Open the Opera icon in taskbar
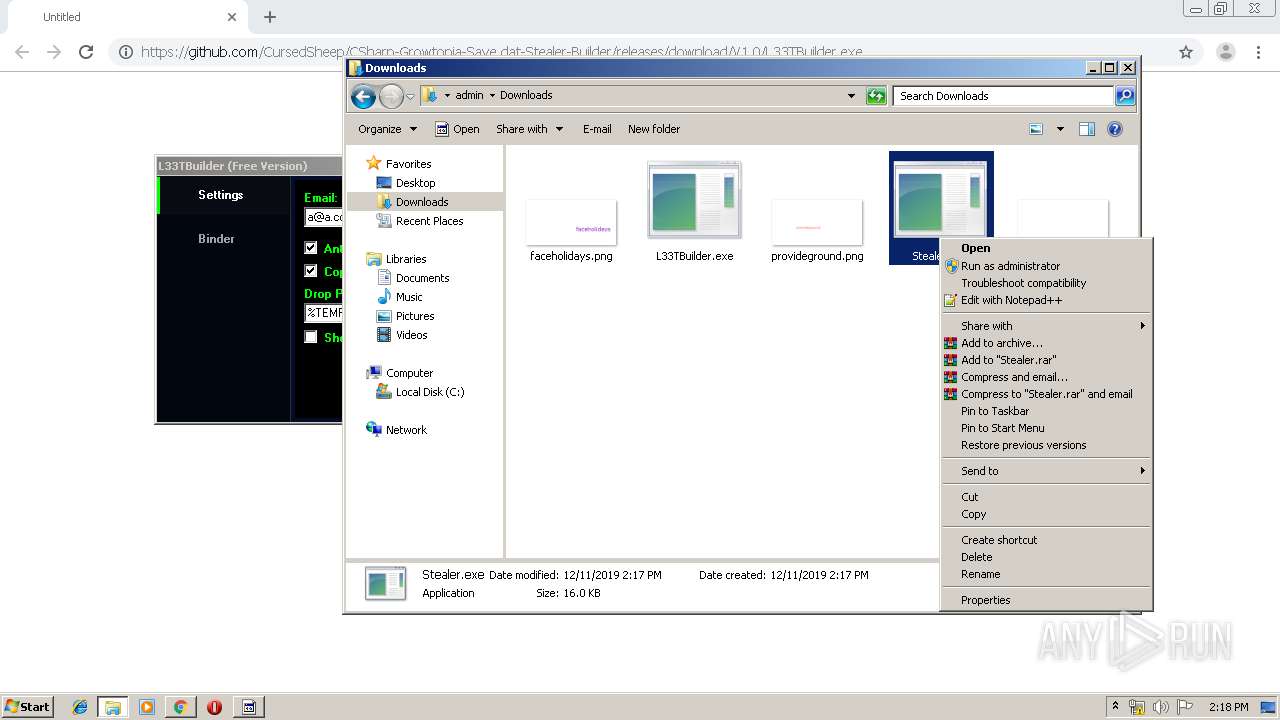This screenshot has height=720, width=1280. (214, 707)
